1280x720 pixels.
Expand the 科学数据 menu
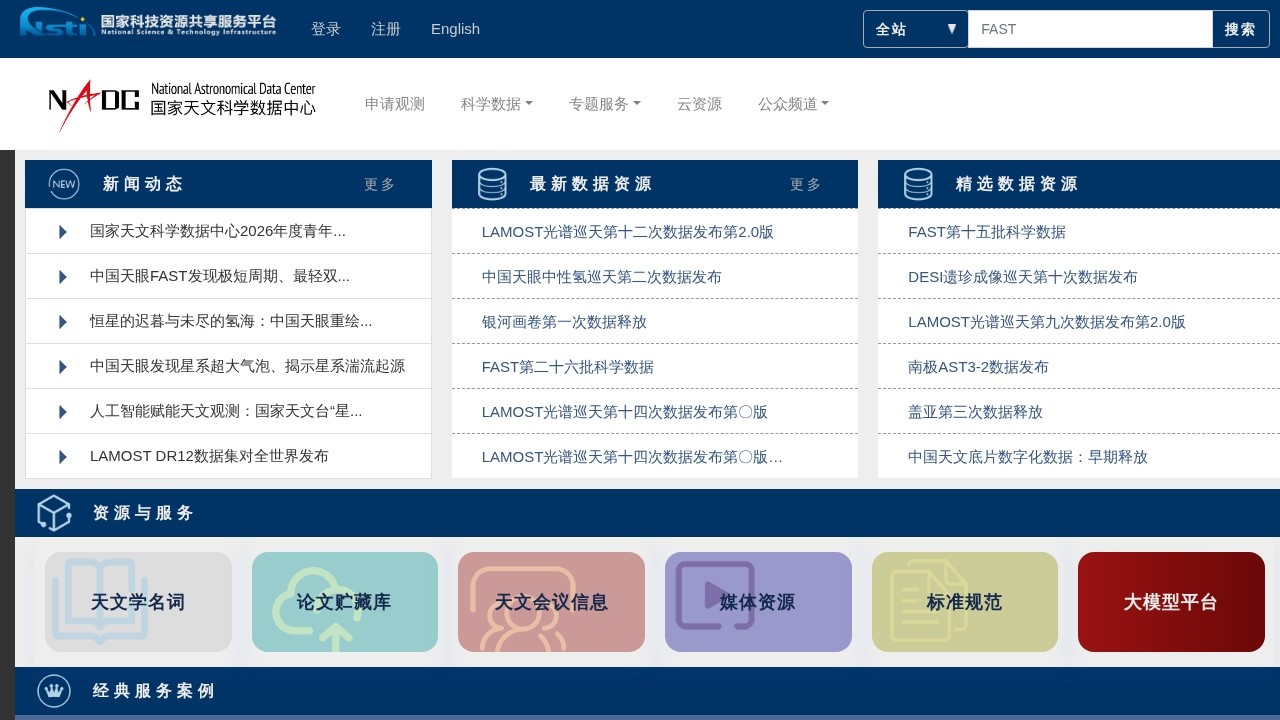[497, 104]
